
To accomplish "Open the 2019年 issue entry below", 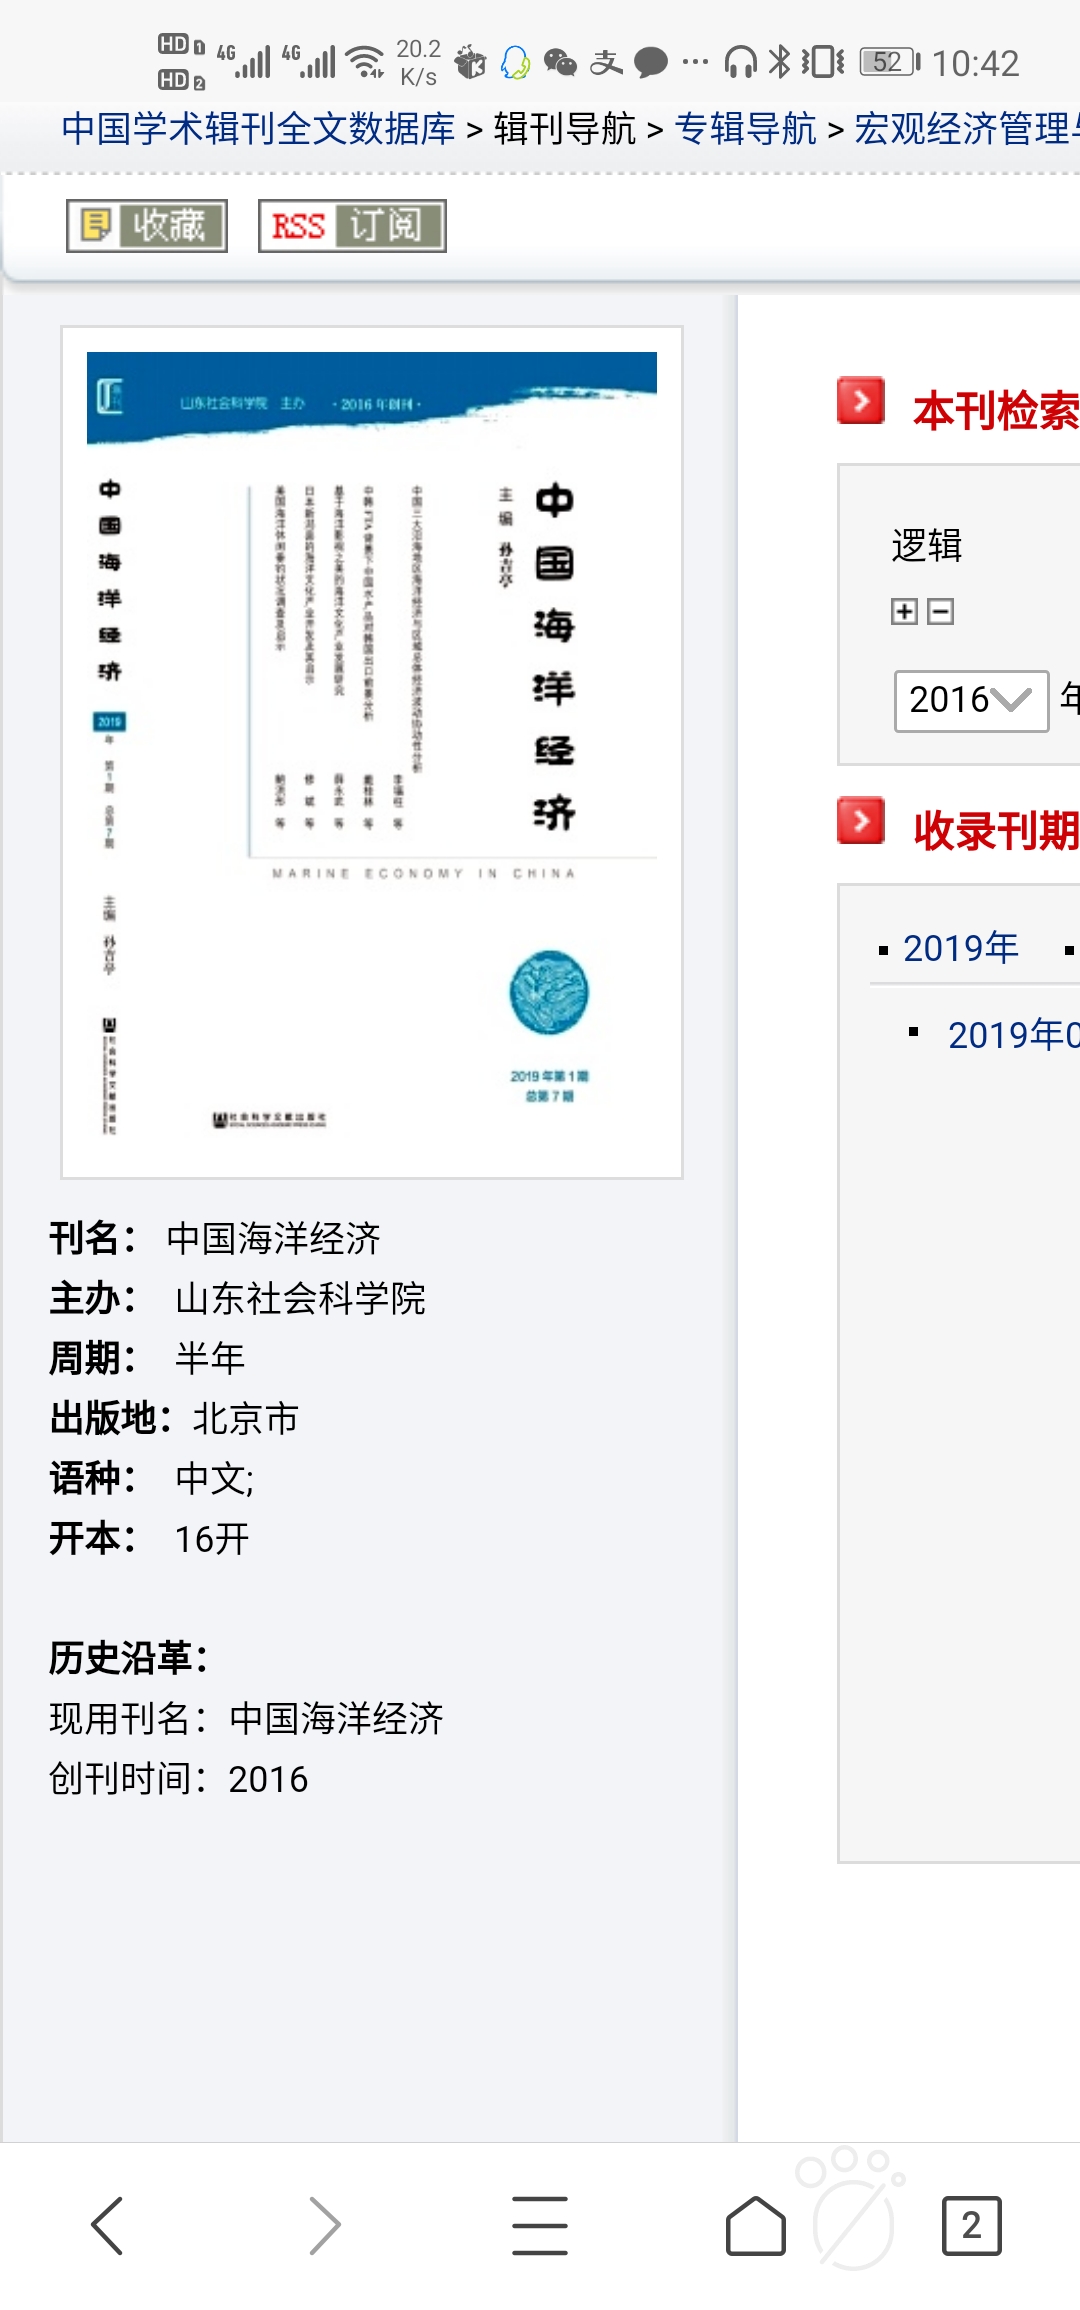I will (x=1014, y=1035).
